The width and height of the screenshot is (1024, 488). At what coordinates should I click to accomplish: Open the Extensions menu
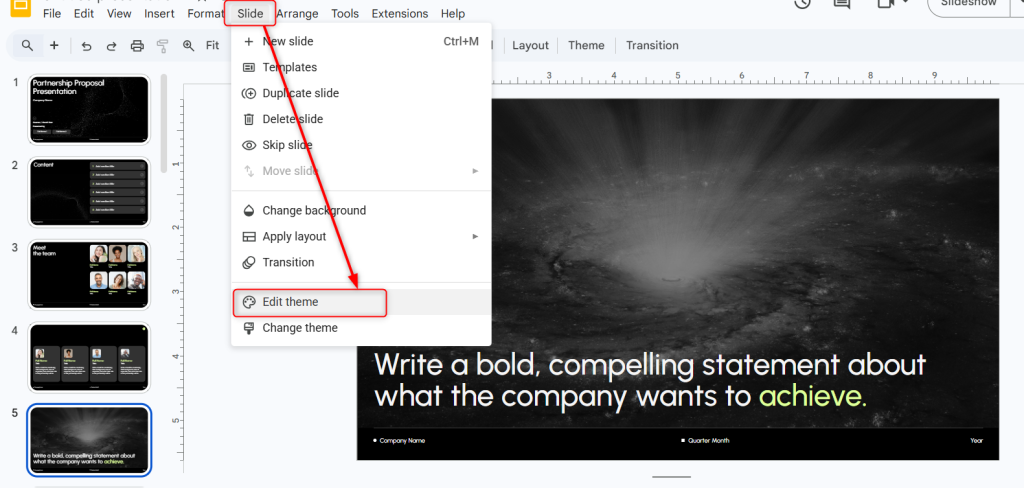(400, 13)
